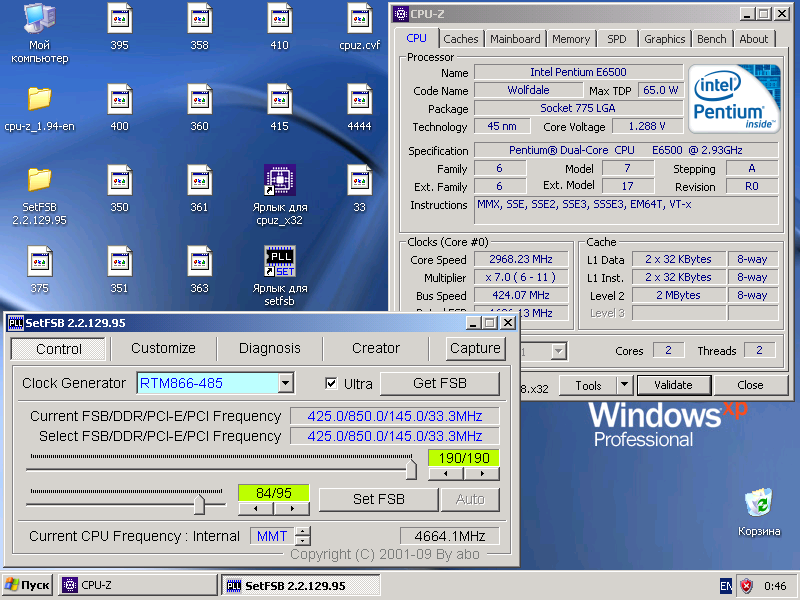Click the upper FSB slider thumb
This screenshot has height=600, width=800.
tap(411, 469)
